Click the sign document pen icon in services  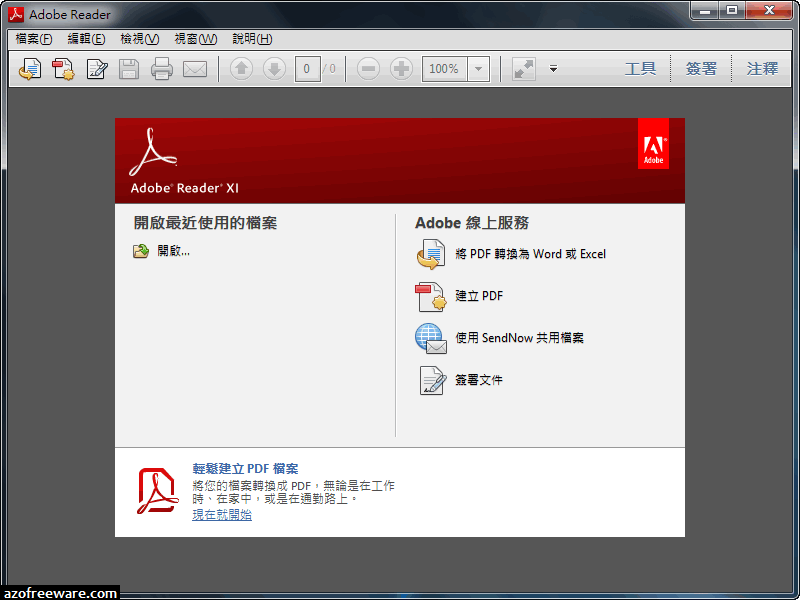(432, 381)
